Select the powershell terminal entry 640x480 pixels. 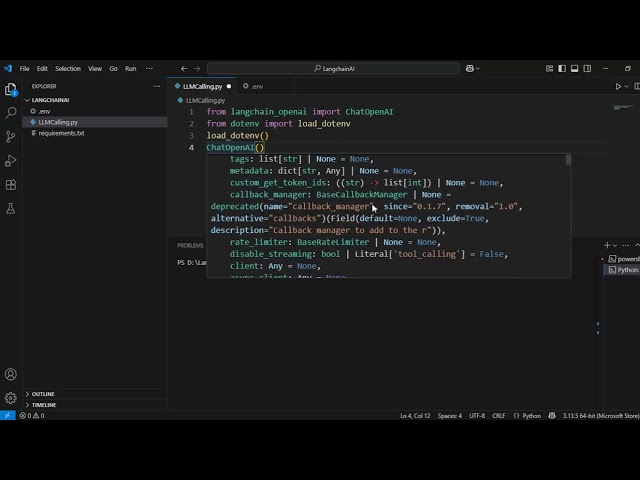624,259
